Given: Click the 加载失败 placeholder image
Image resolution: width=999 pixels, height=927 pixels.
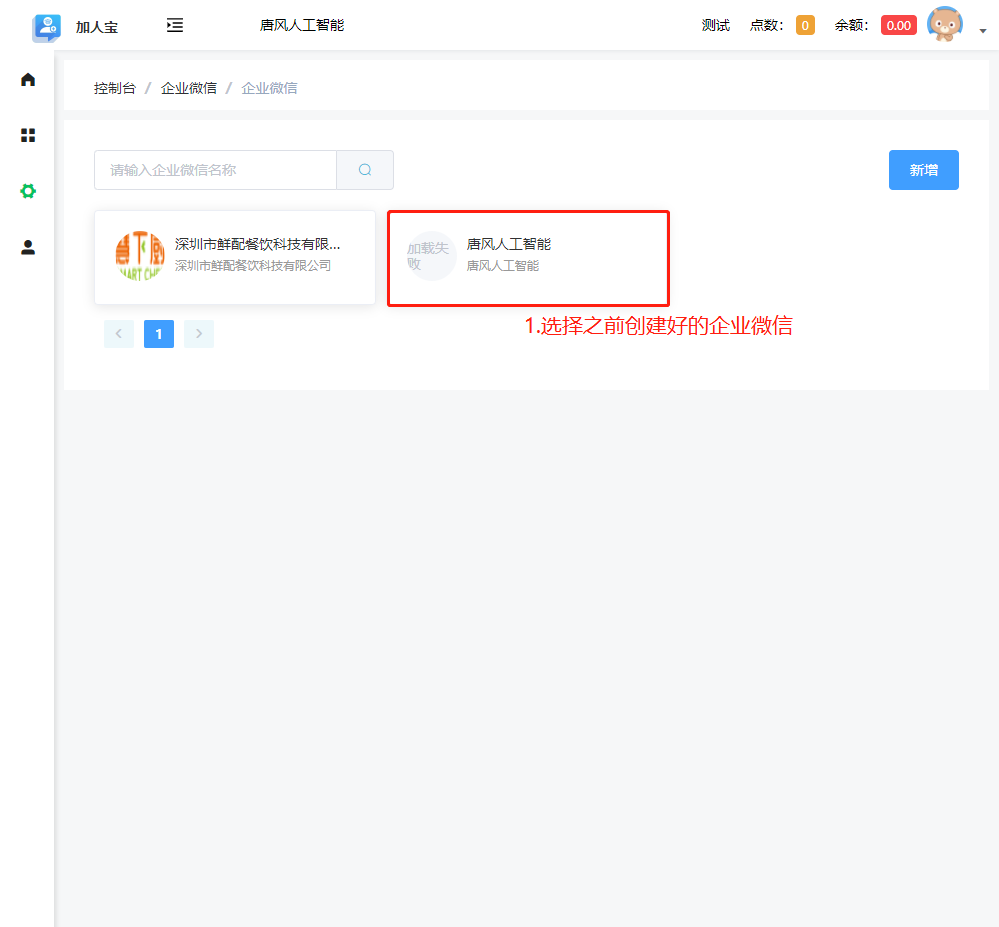Looking at the screenshot, I should click(431, 256).
